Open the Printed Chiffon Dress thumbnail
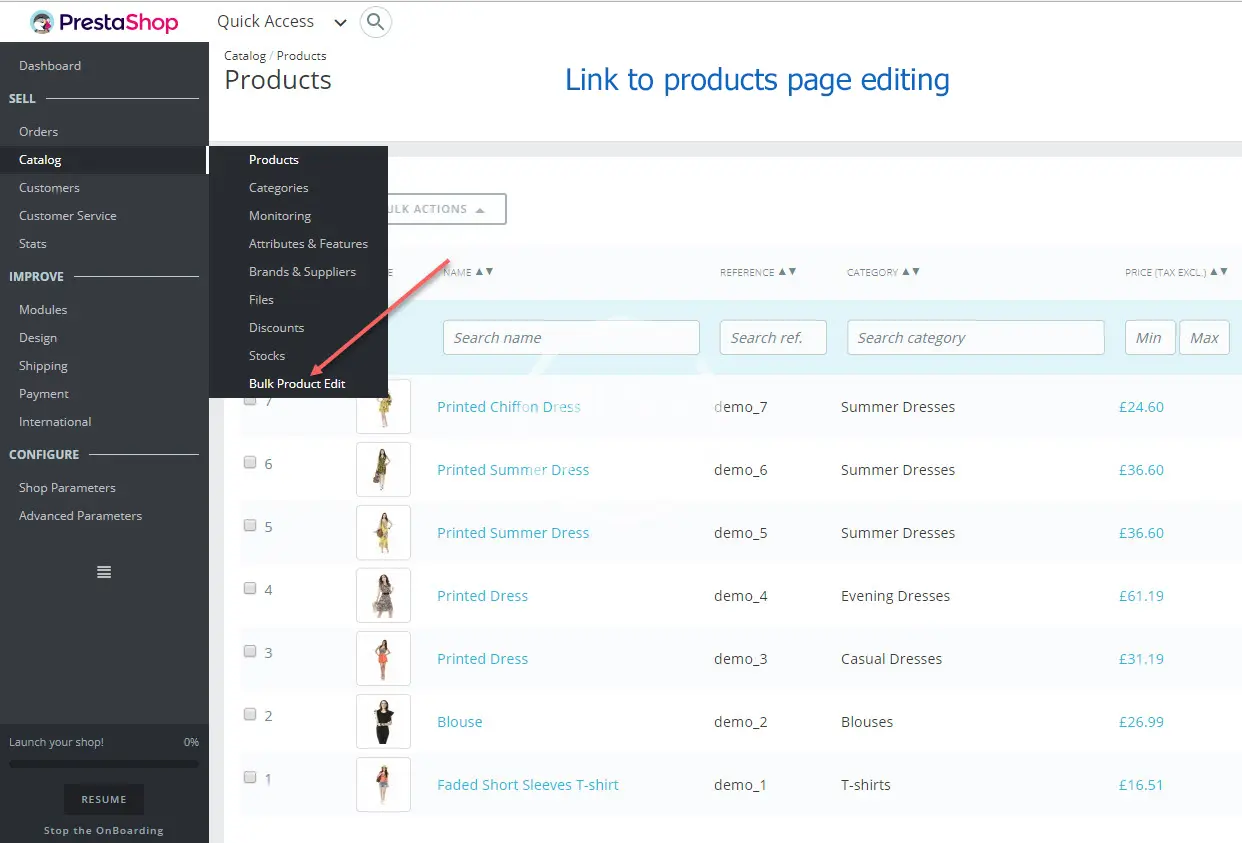Screen dimensions: 1242x843 pos(383,407)
